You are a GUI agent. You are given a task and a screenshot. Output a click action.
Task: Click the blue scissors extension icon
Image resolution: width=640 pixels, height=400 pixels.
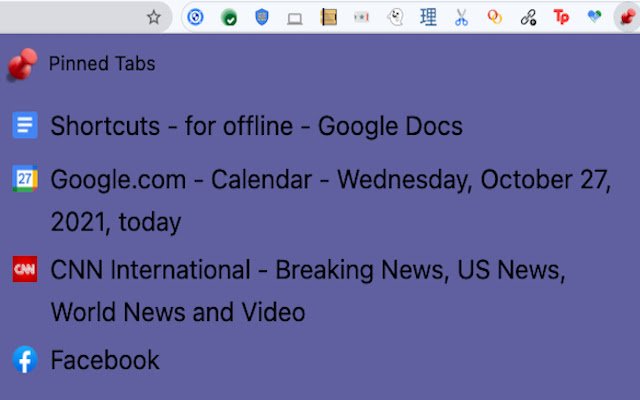461,17
